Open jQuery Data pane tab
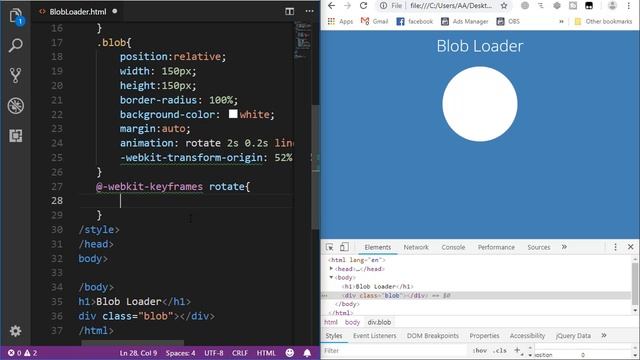Viewport: 640px width, 360px height. click(573, 336)
